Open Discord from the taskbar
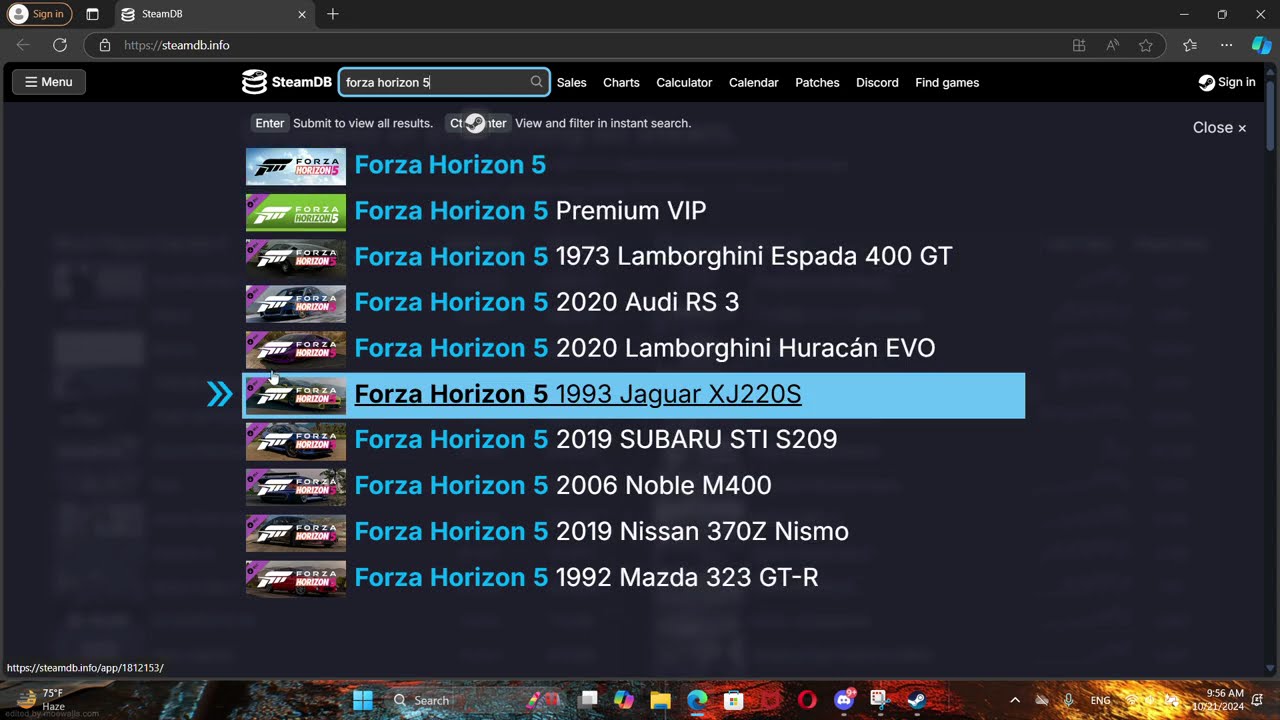 pos(843,700)
